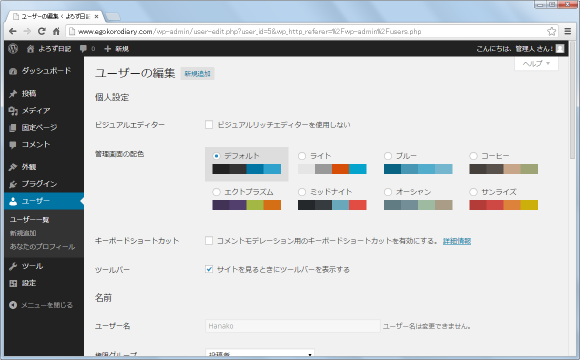The width and height of the screenshot is (580, 360).
Task: Open the 詳細情報 link
Action: click(457, 241)
